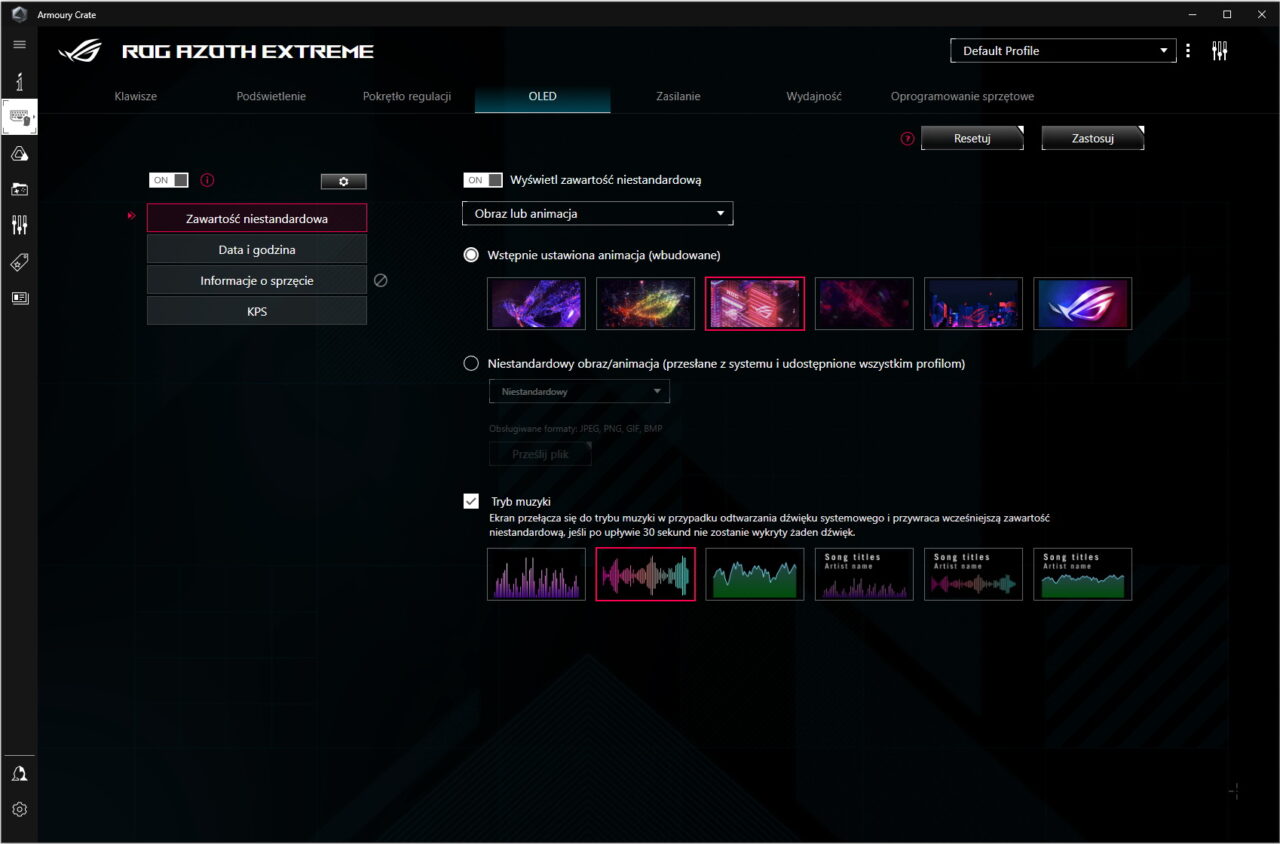Open the OLED settings gear button

coord(344,181)
